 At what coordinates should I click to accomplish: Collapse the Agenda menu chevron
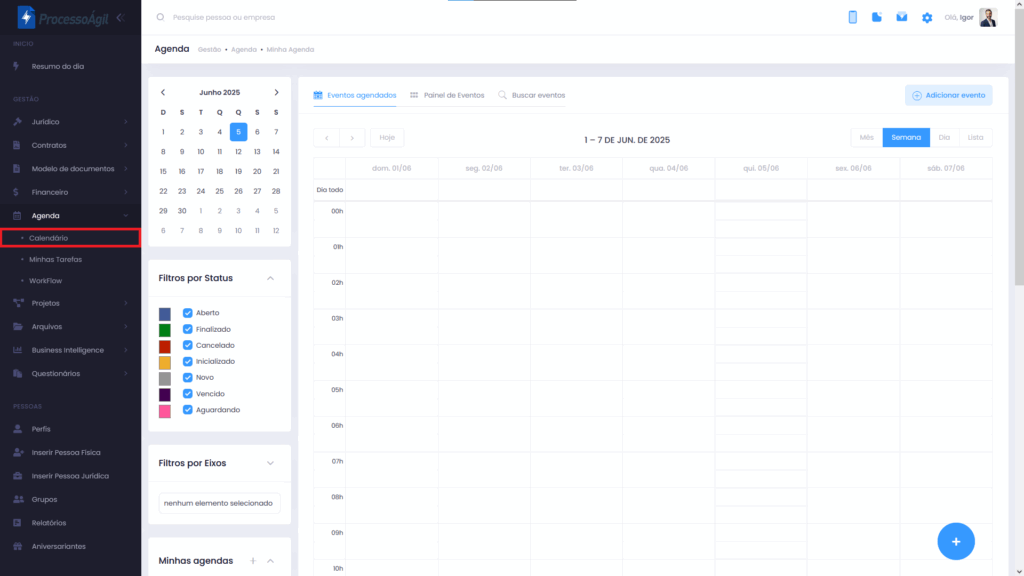pos(125,216)
